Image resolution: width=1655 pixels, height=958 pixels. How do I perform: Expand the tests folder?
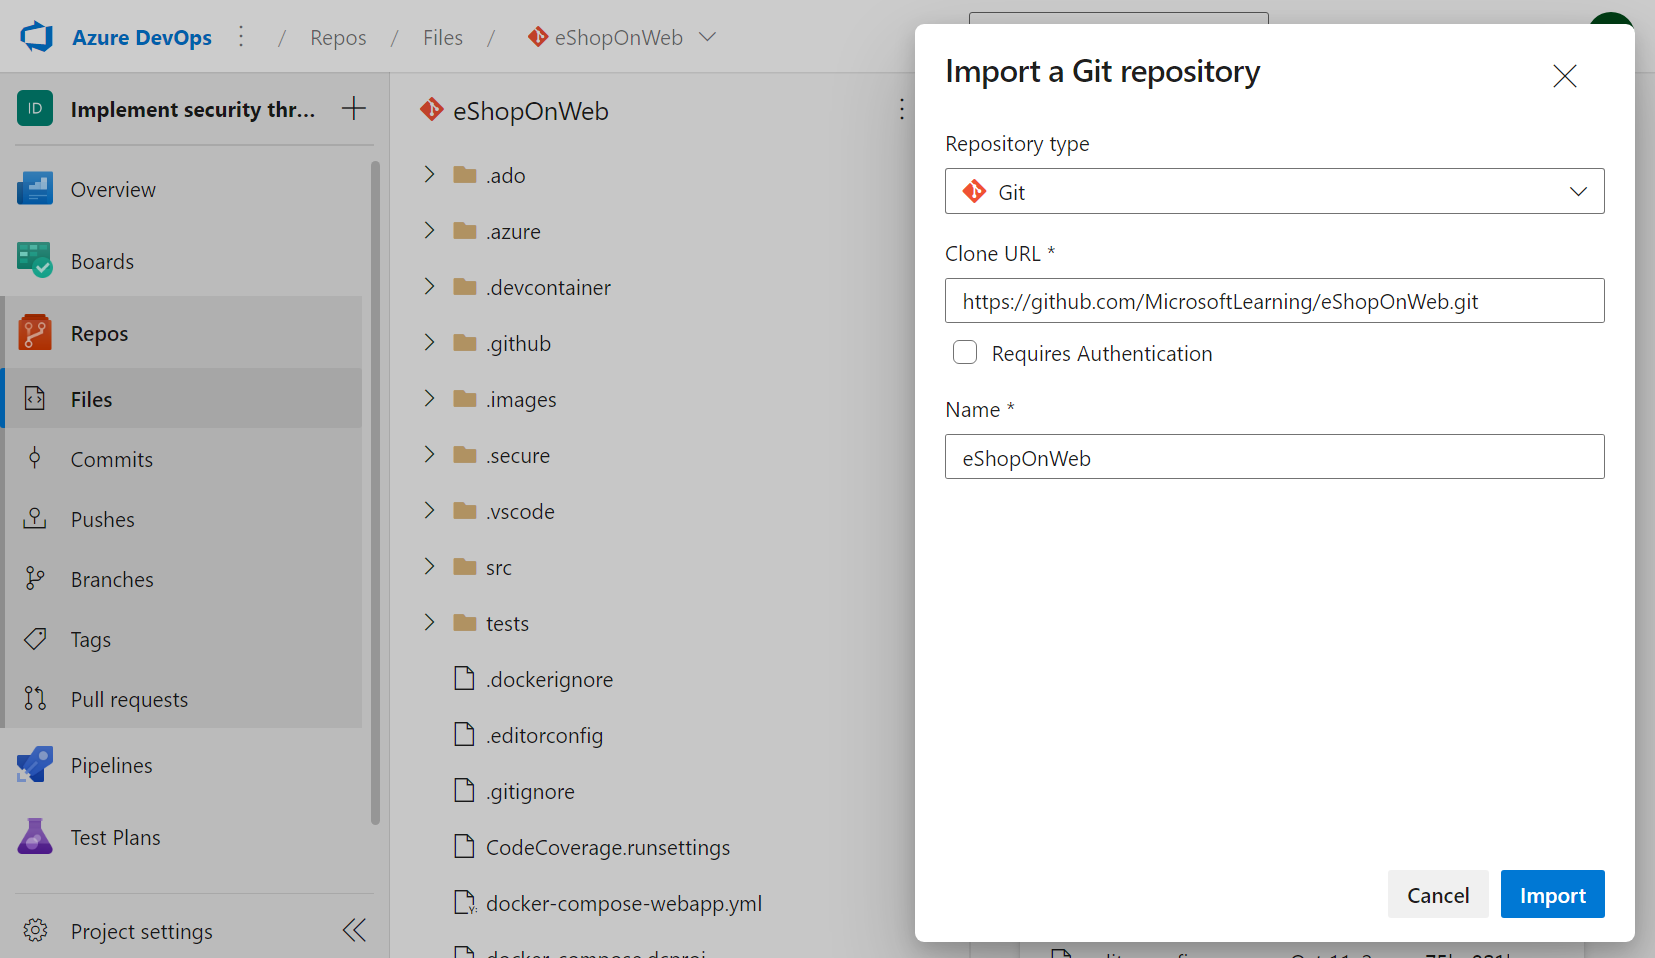coord(430,622)
